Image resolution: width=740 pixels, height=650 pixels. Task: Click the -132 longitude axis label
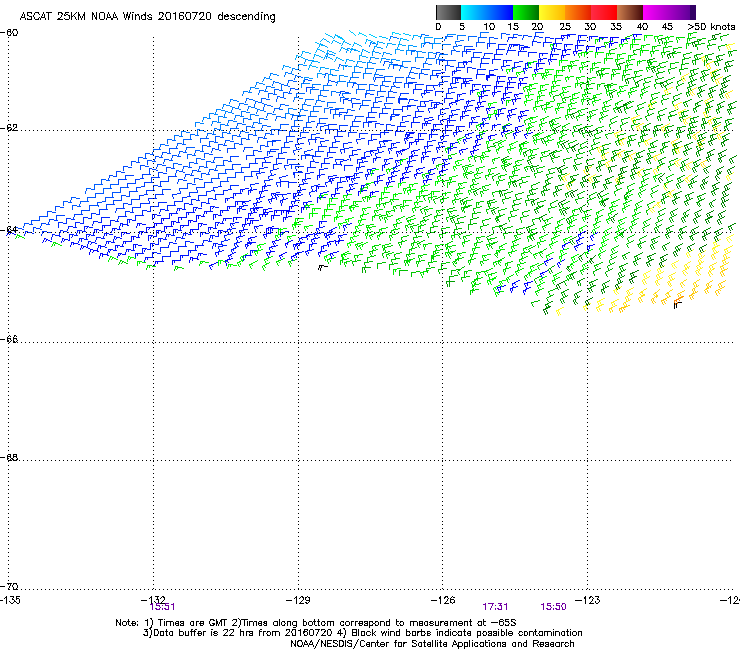[x=153, y=599]
